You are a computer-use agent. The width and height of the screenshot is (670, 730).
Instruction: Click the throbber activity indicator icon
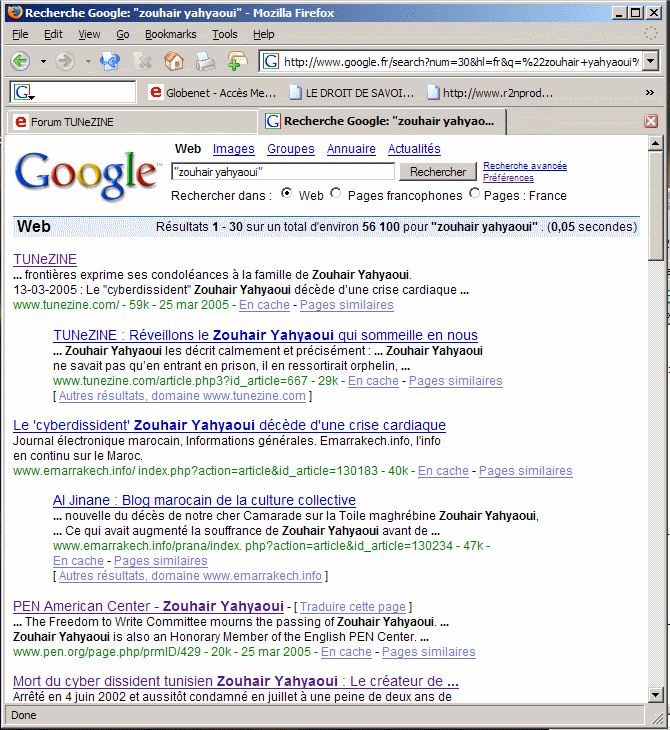(651, 33)
